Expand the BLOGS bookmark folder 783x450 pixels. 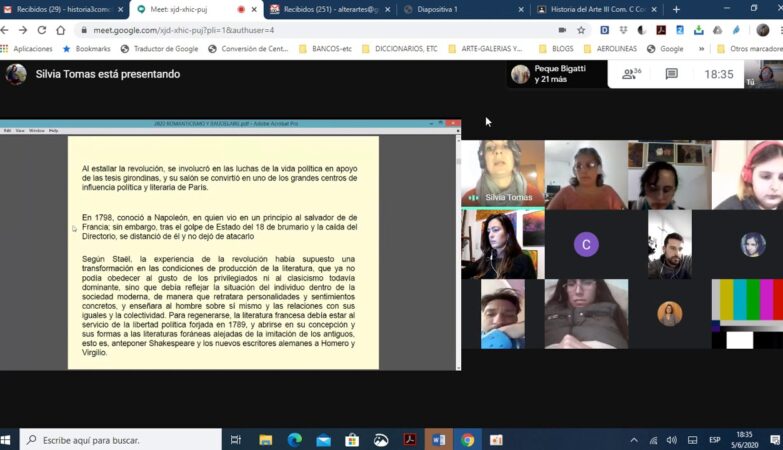[556, 49]
